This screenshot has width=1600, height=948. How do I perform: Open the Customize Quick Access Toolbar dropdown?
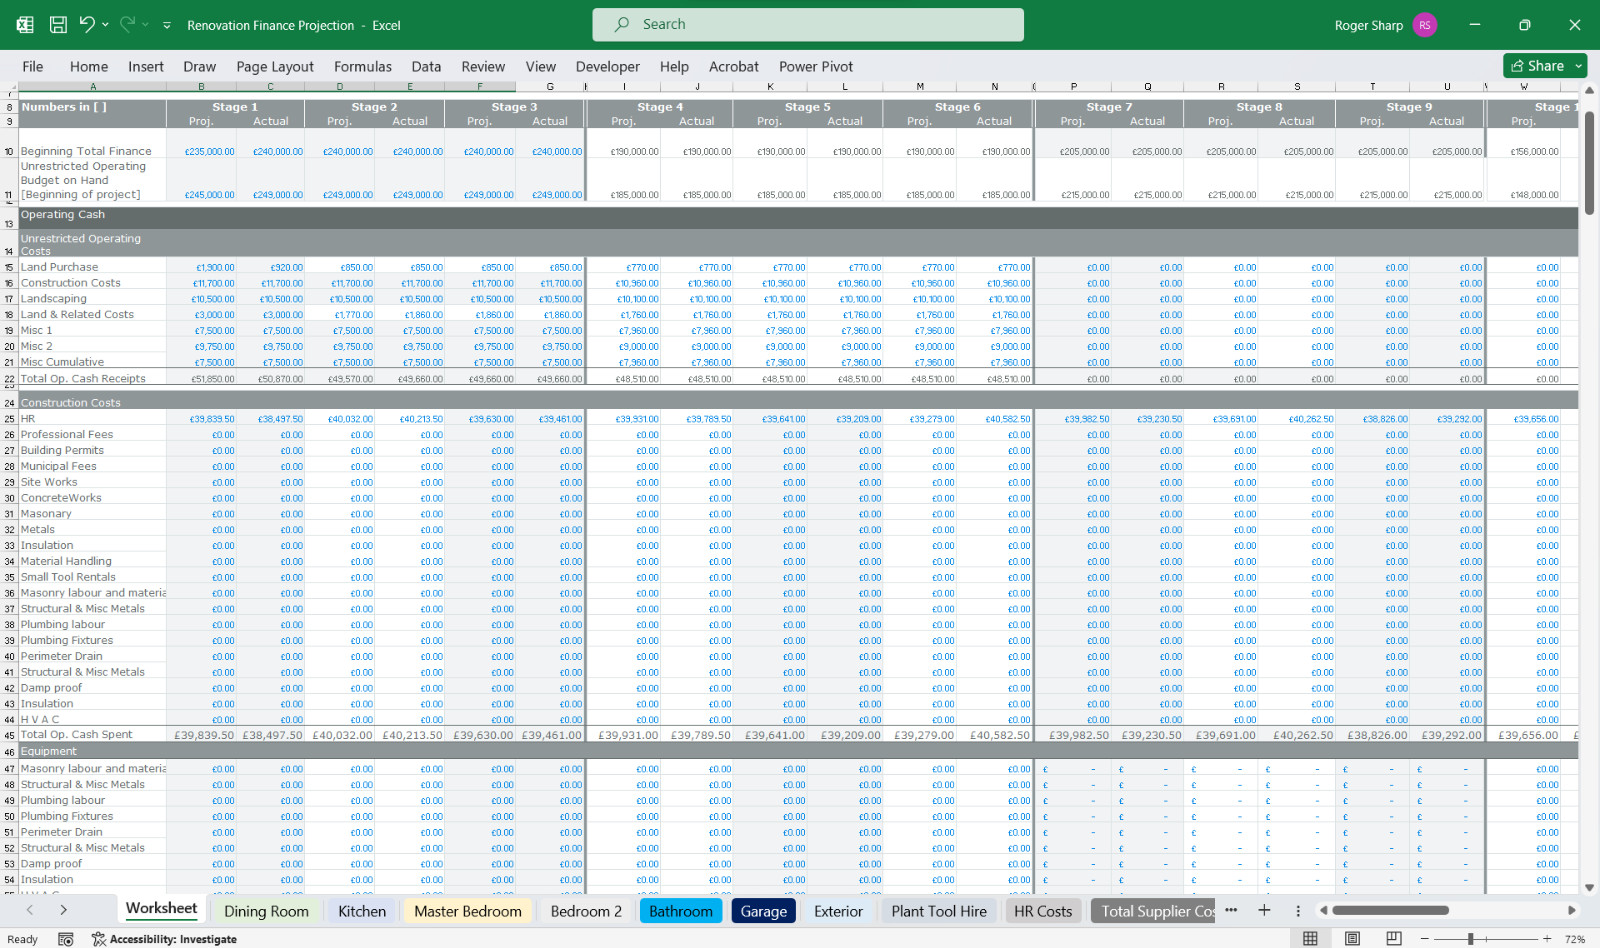pyautogui.click(x=167, y=25)
